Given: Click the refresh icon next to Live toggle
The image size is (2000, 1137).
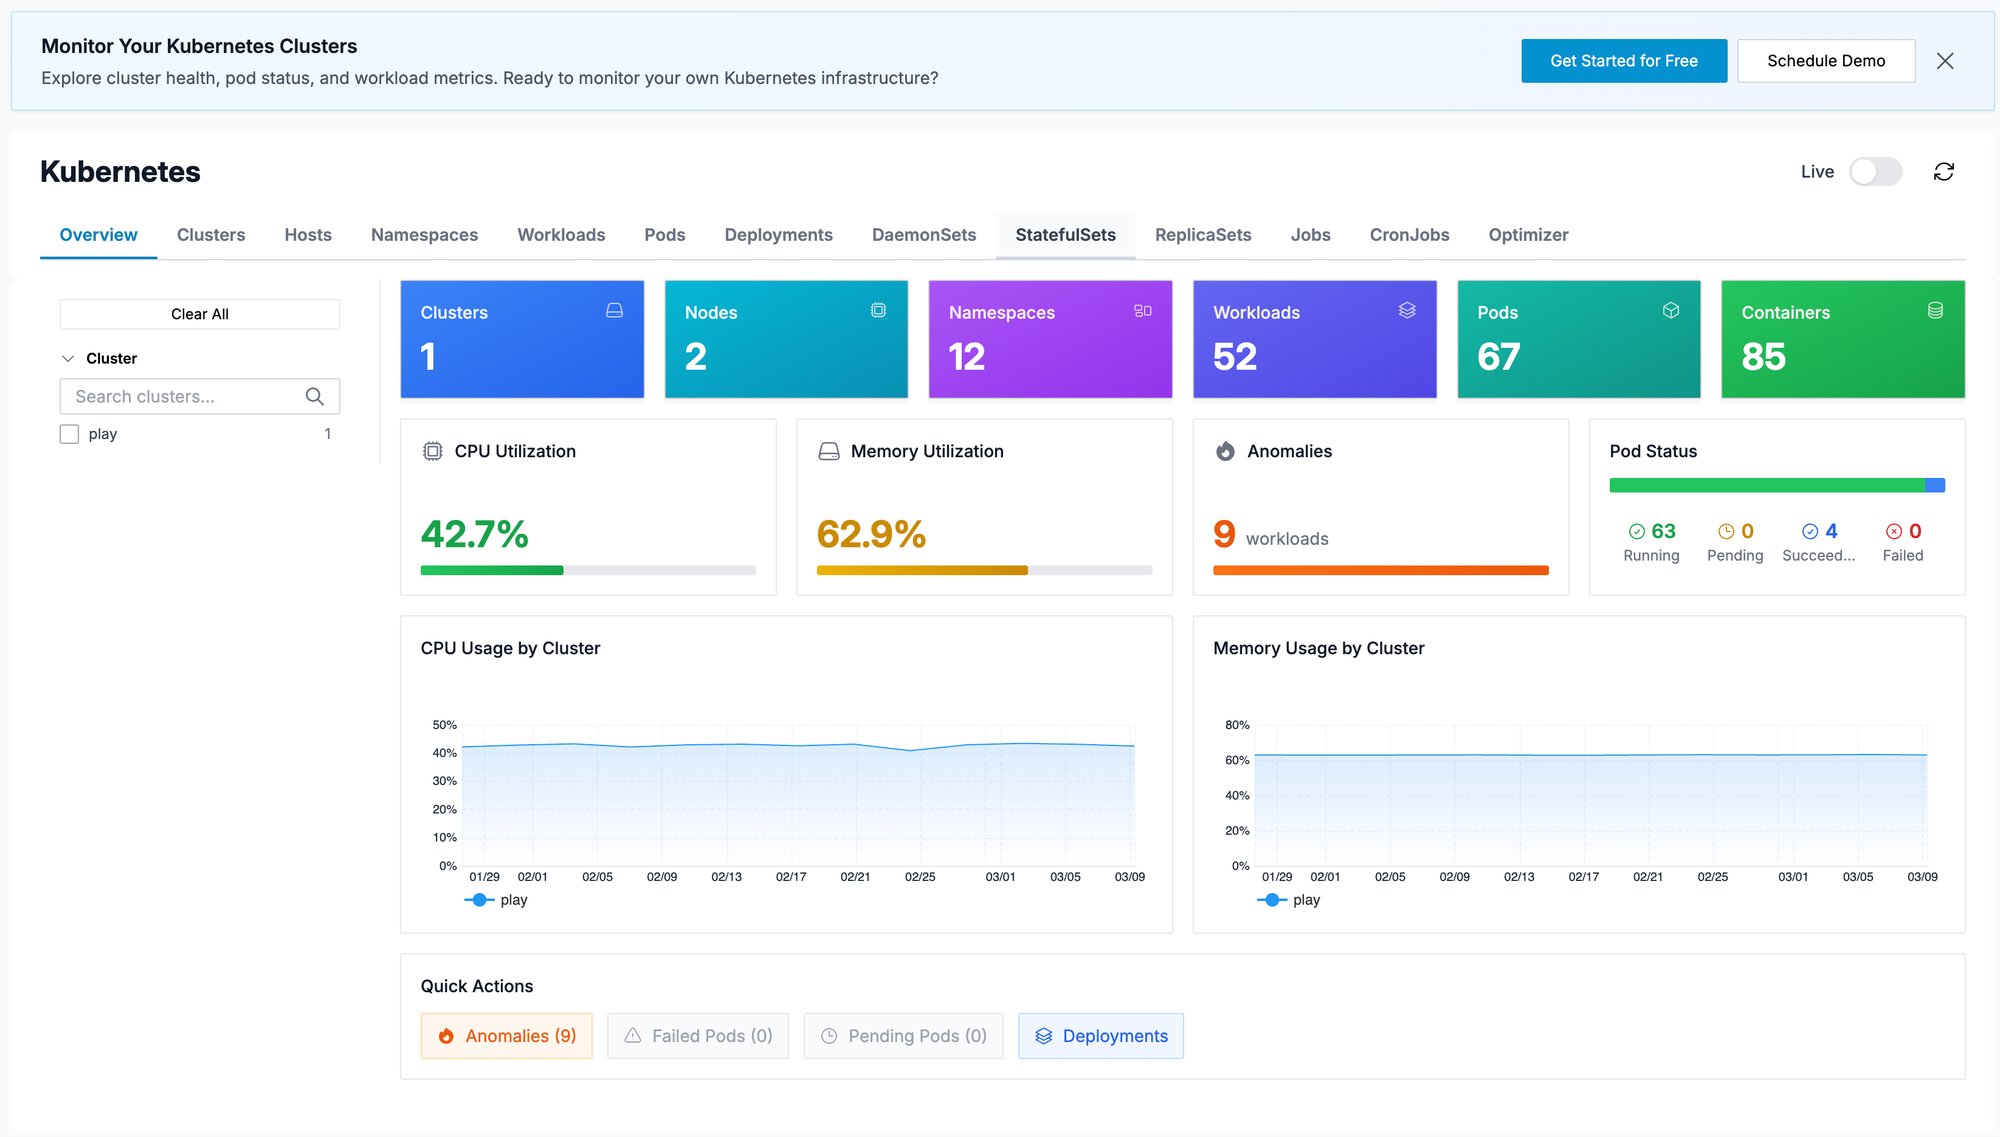Looking at the screenshot, I should 1944,171.
